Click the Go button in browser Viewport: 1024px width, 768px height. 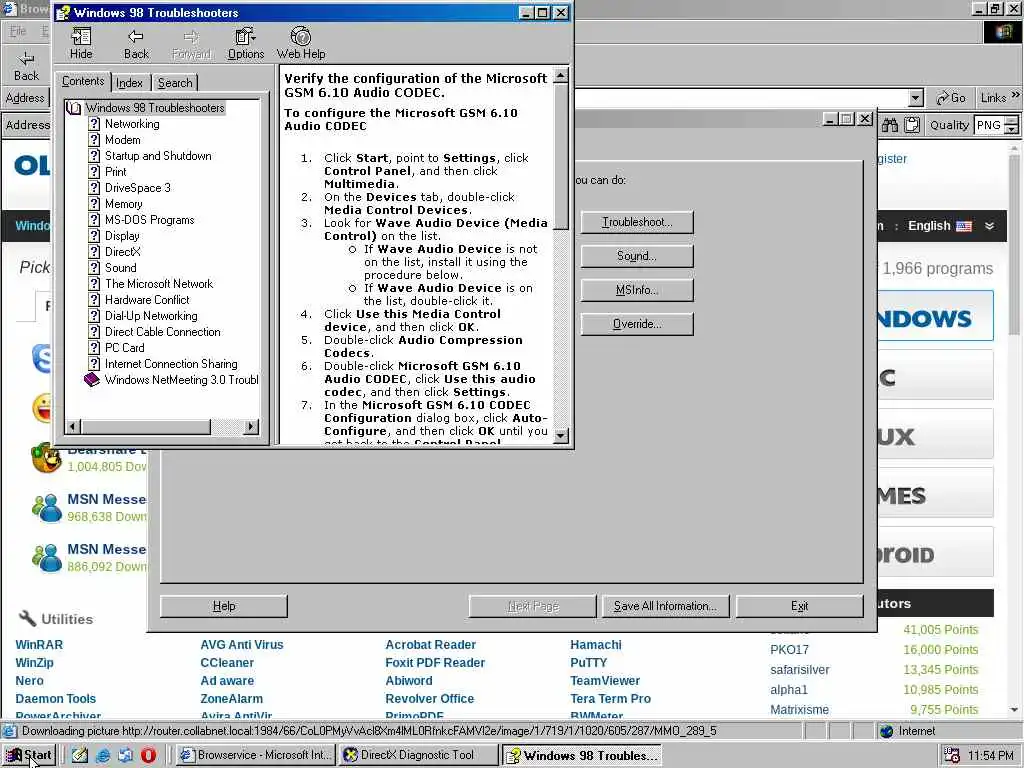(x=950, y=98)
